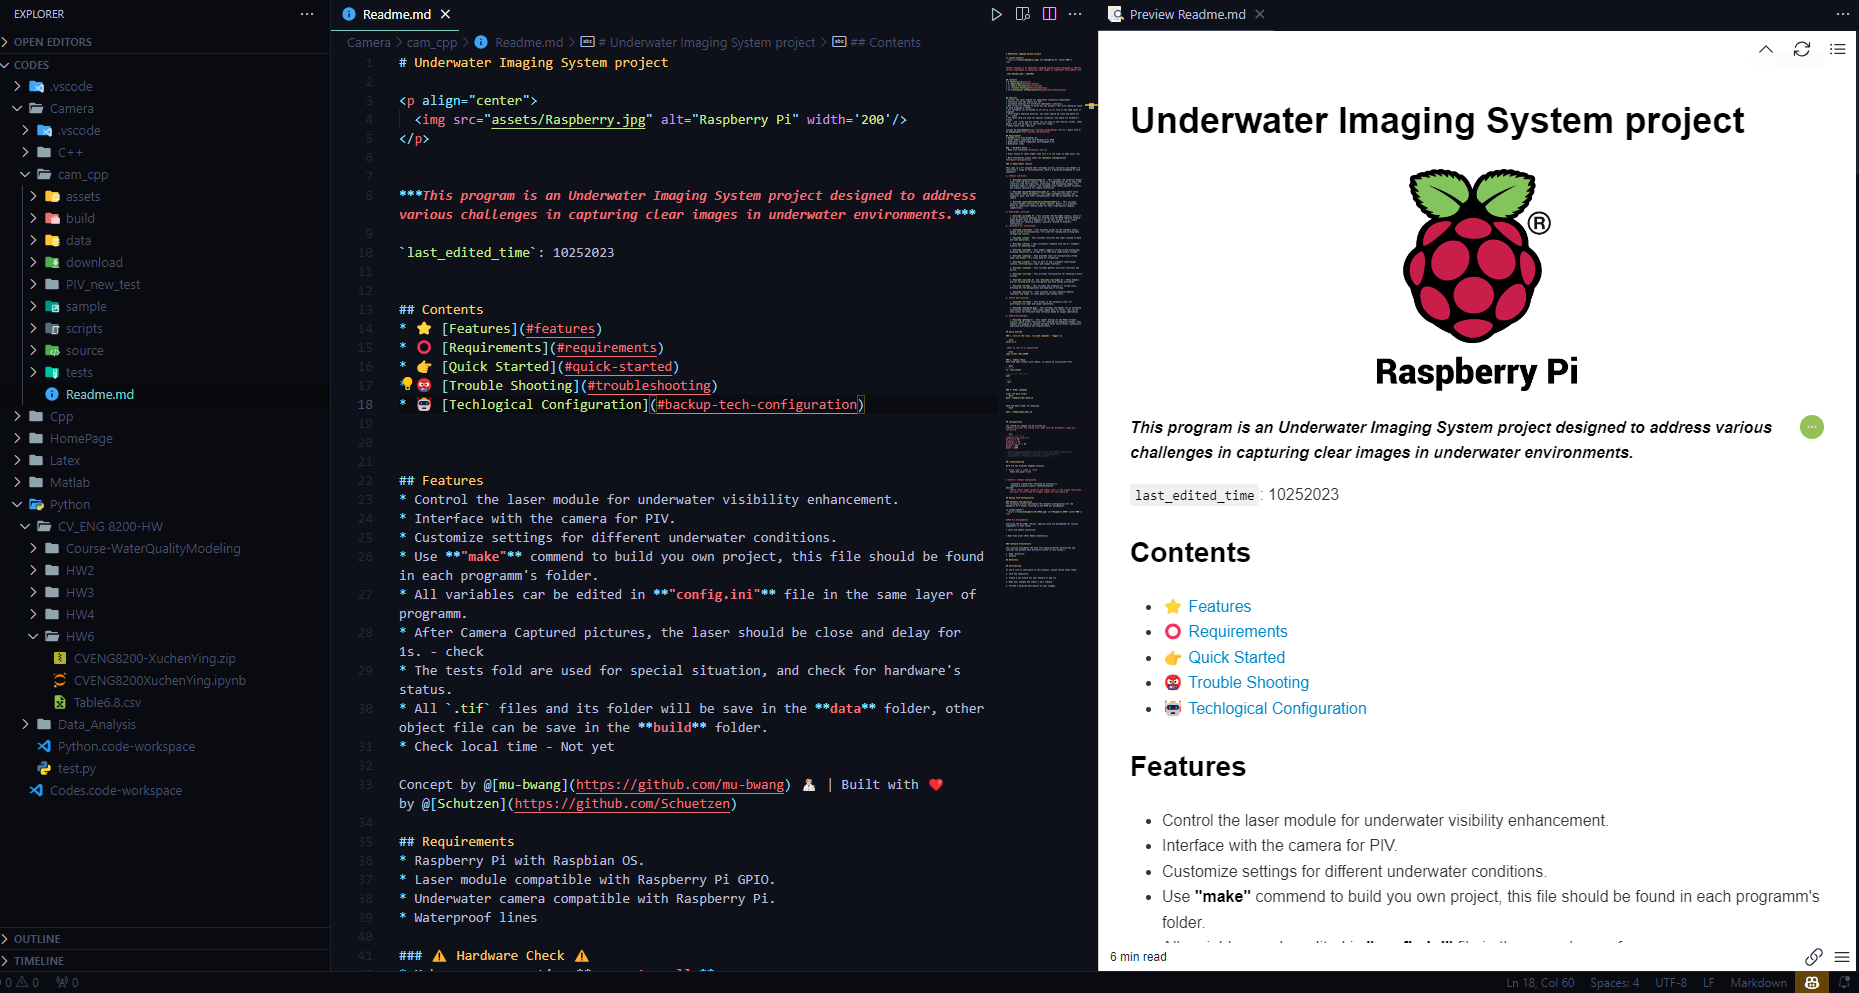The width and height of the screenshot is (1859, 993).
Task: Click the lightbulb code action on line 17
Action: (x=406, y=384)
